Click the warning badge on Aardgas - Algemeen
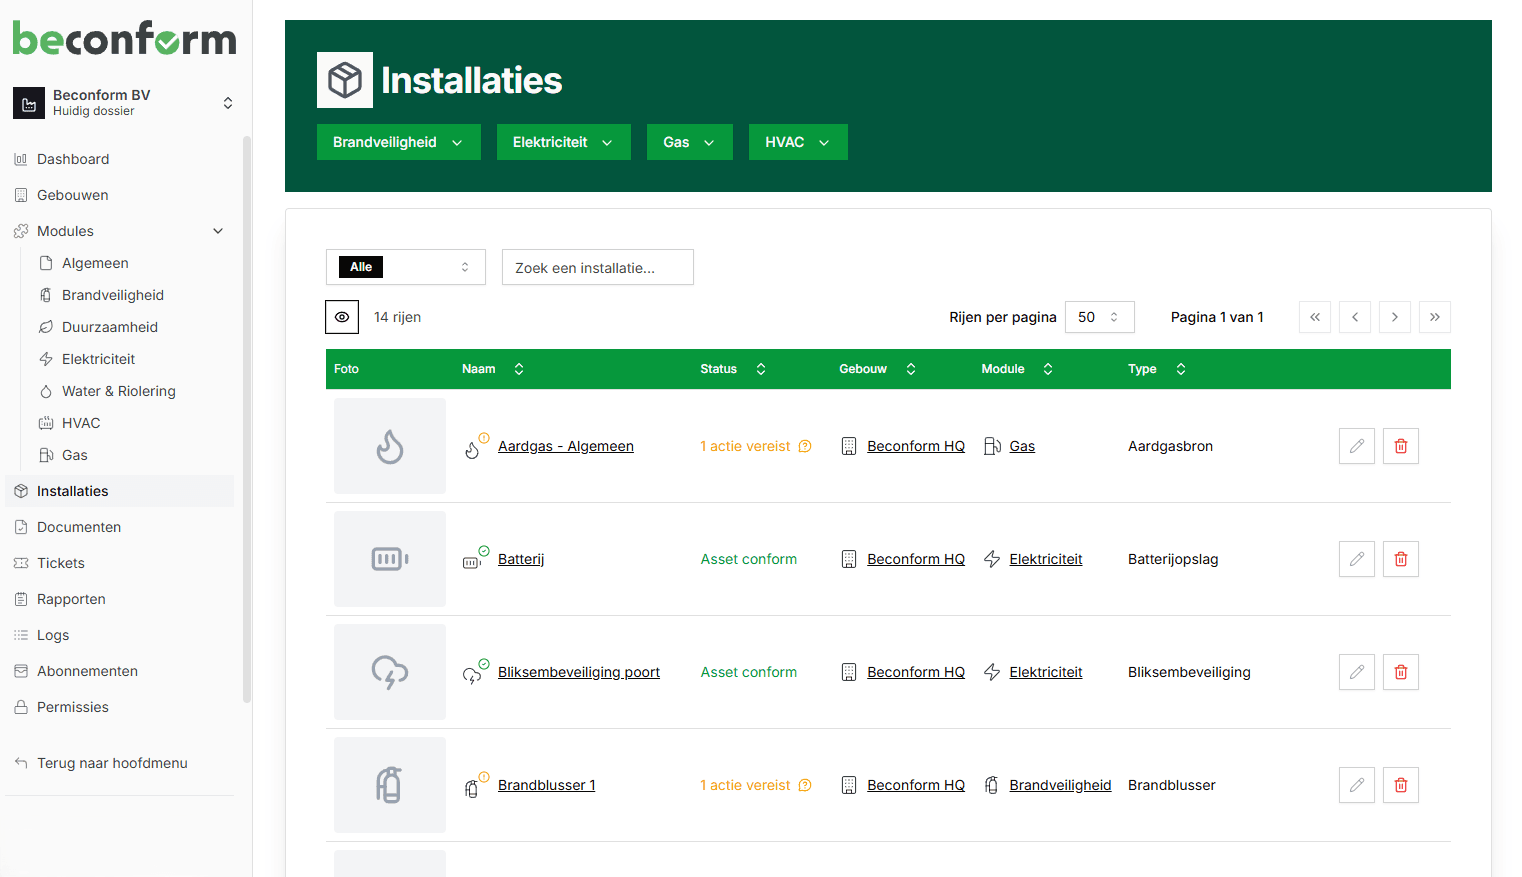Image resolution: width=1522 pixels, height=877 pixels. pyautogui.click(x=484, y=436)
